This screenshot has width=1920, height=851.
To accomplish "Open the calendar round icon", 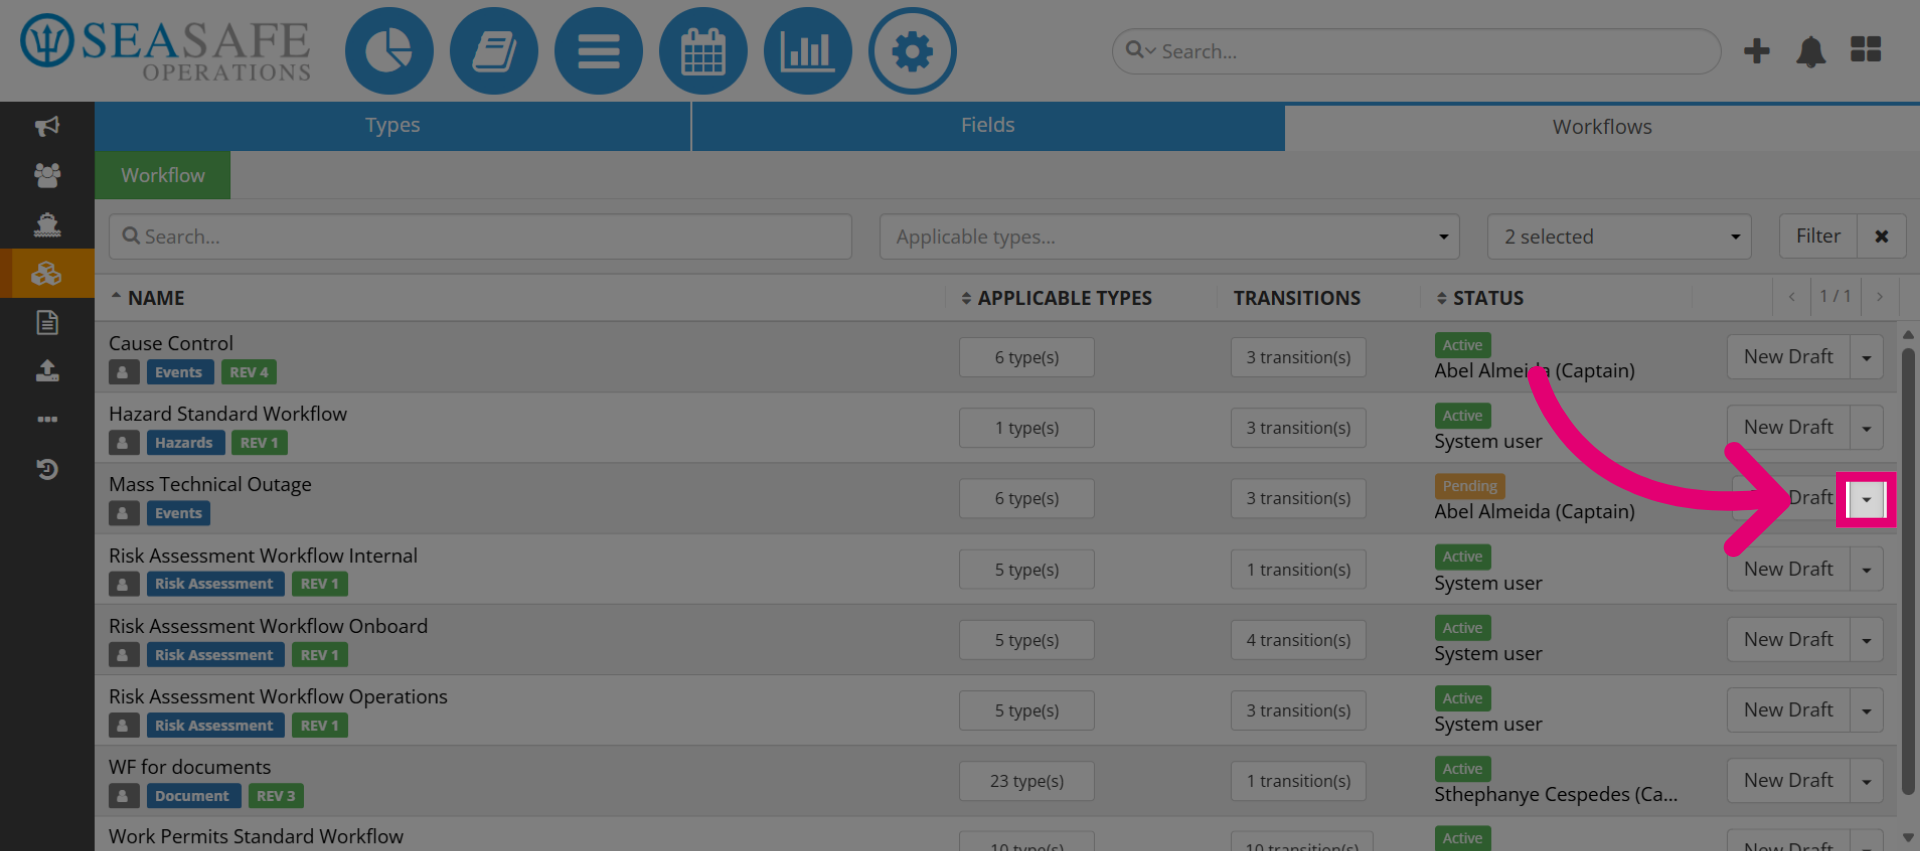I will click(703, 51).
